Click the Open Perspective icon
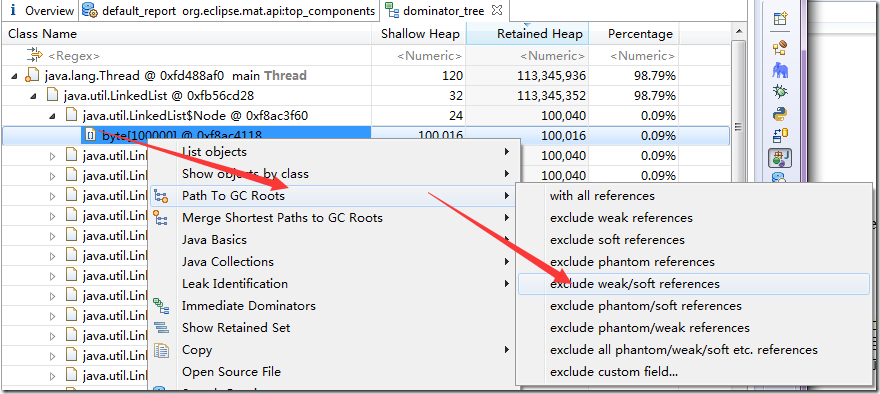Screen dimensions: 880x394 780,19
